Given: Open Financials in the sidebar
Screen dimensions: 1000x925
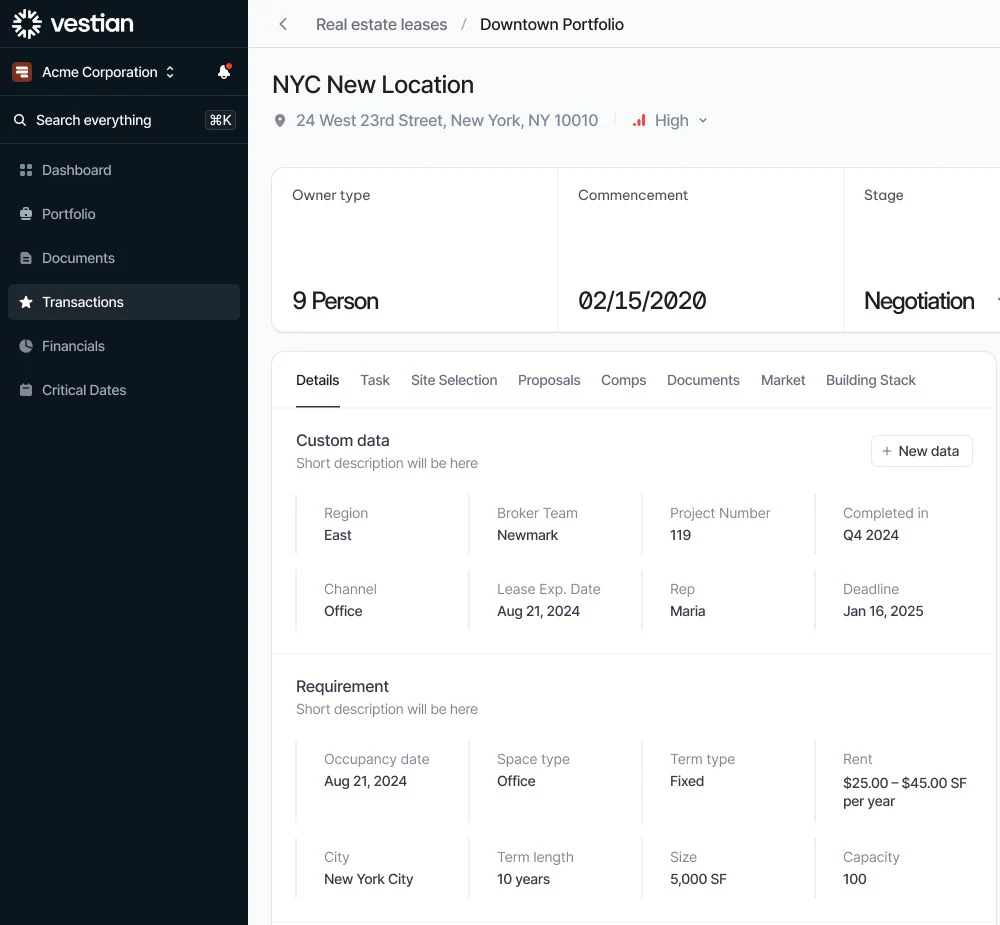Looking at the screenshot, I should 124,346.
